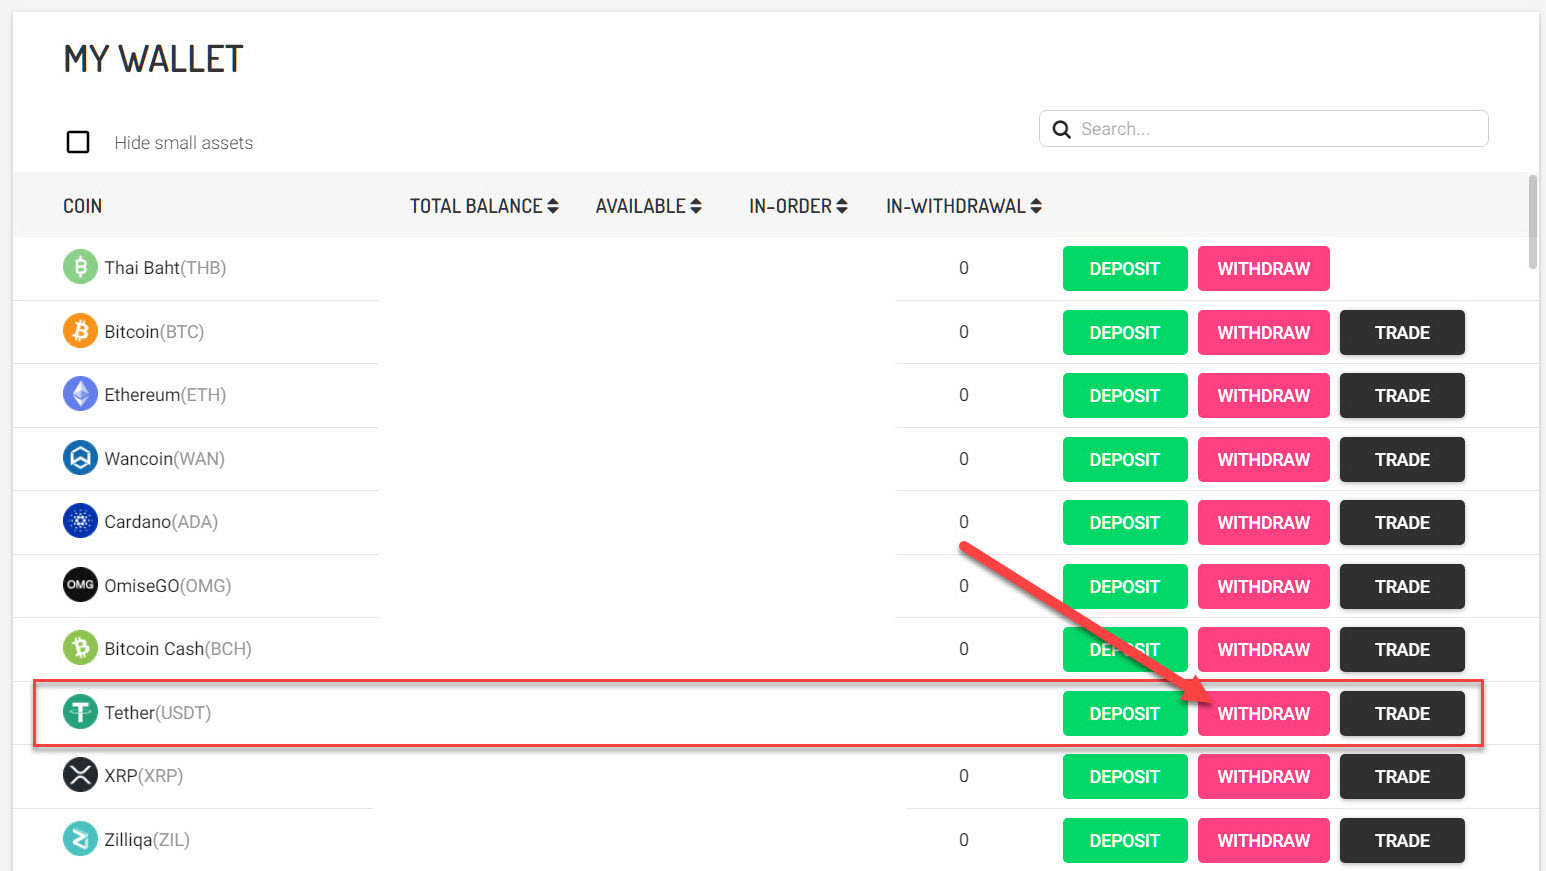Trade Cardano
This screenshot has width=1546, height=871.
click(x=1402, y=522)
